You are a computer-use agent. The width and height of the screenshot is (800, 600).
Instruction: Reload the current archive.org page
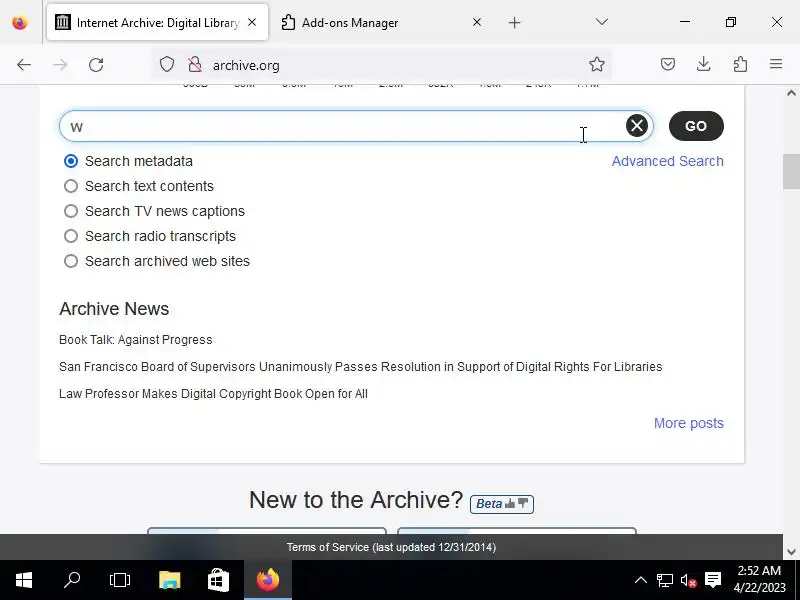click(x=96, y=65)
